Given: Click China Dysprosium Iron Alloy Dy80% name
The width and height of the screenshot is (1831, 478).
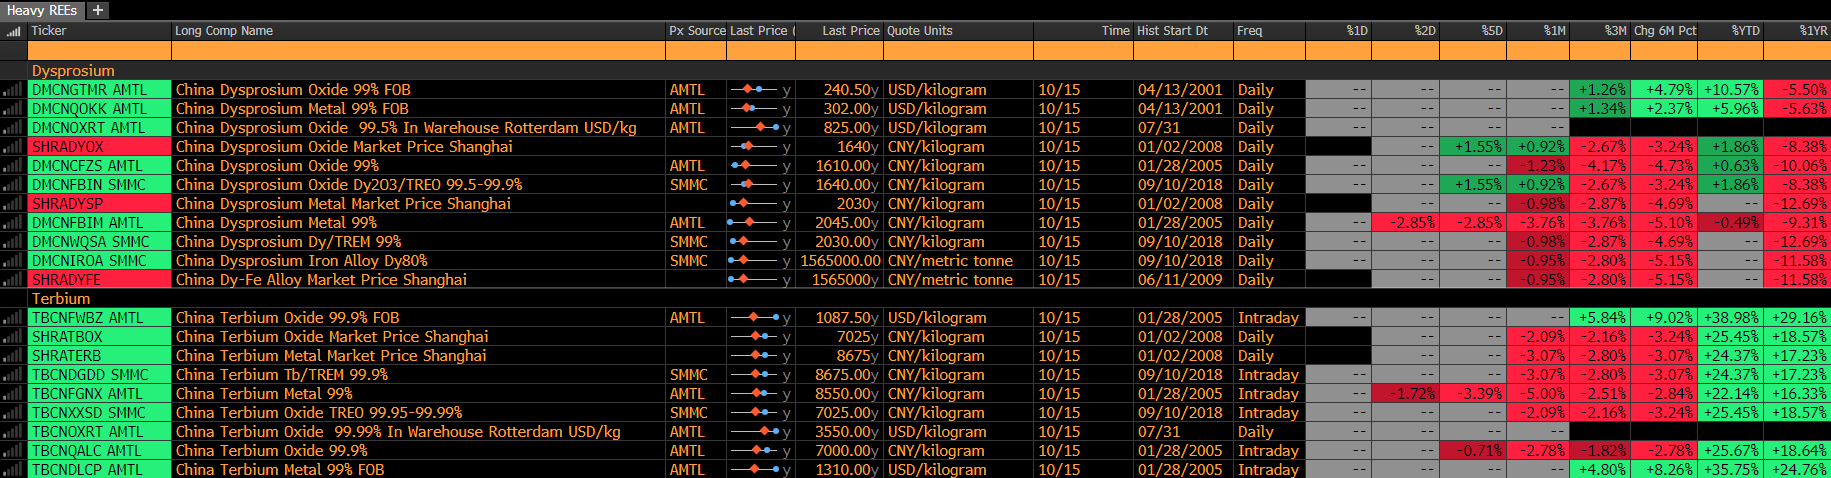Looking at the screenshot, I should coord(302,261).
